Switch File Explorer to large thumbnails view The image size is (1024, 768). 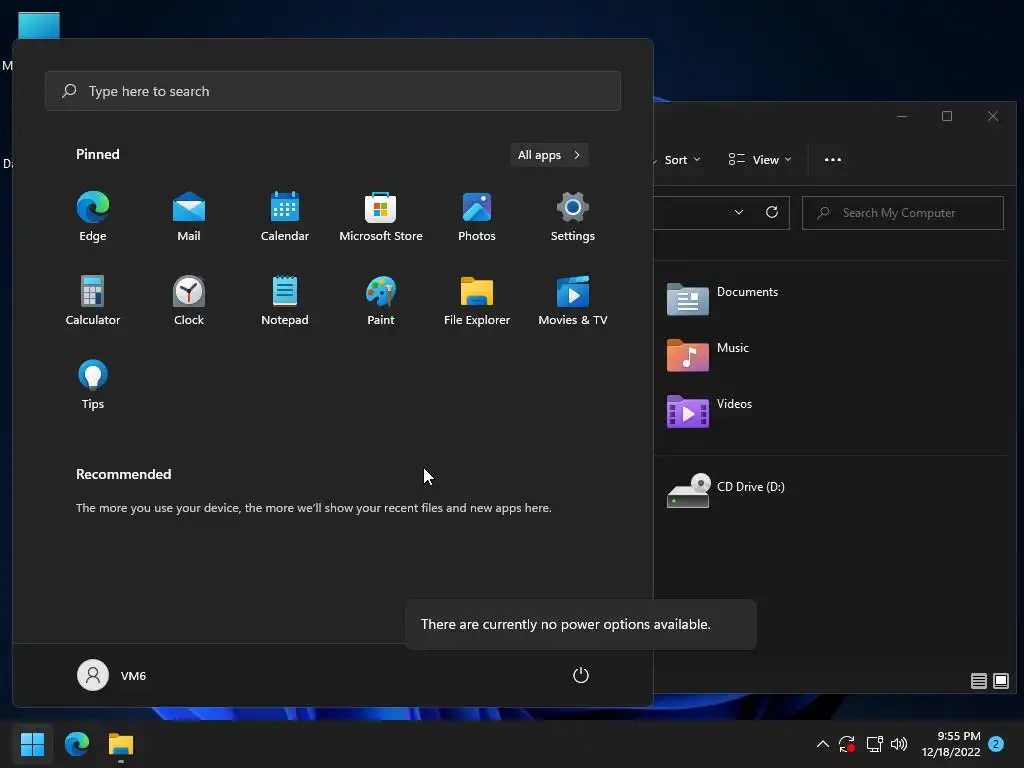click(1000, 681)
